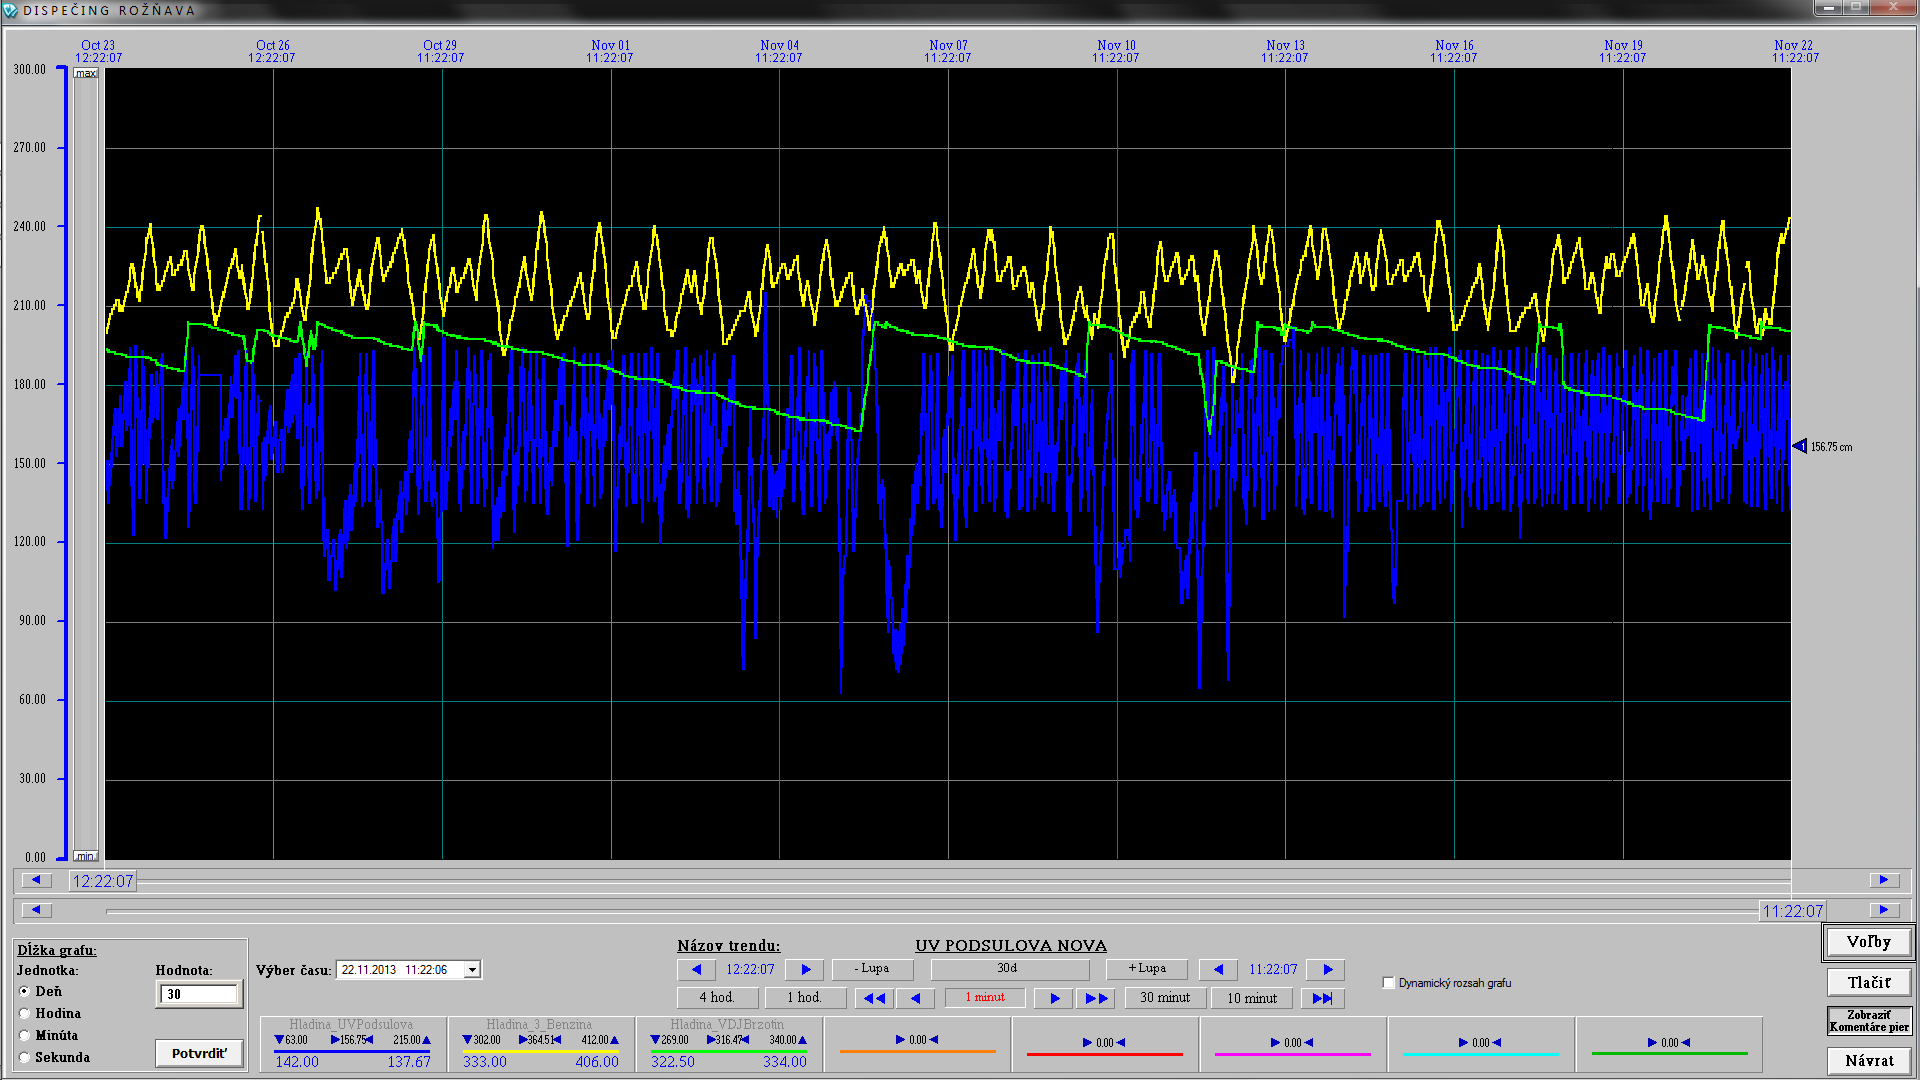Click the 12:22:07 start time slider handle

coord(102,881)
